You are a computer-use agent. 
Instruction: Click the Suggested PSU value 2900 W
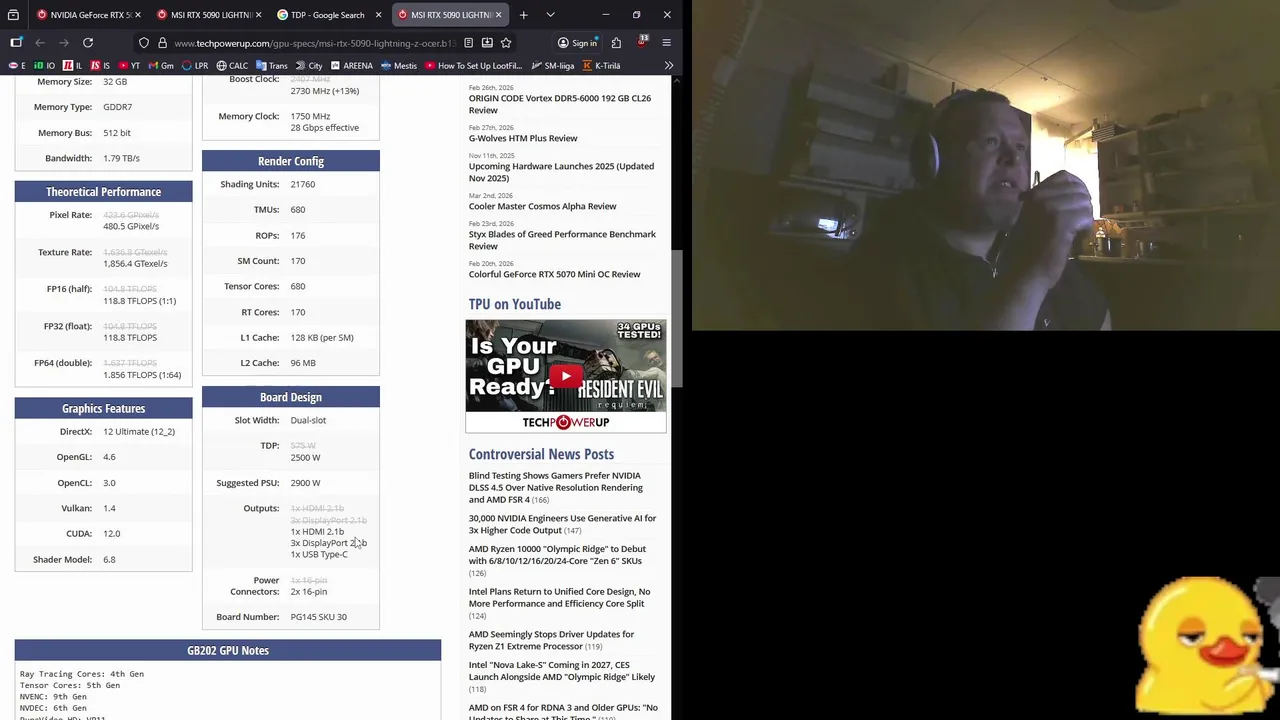pyautogui.click(x=305, y=483)
